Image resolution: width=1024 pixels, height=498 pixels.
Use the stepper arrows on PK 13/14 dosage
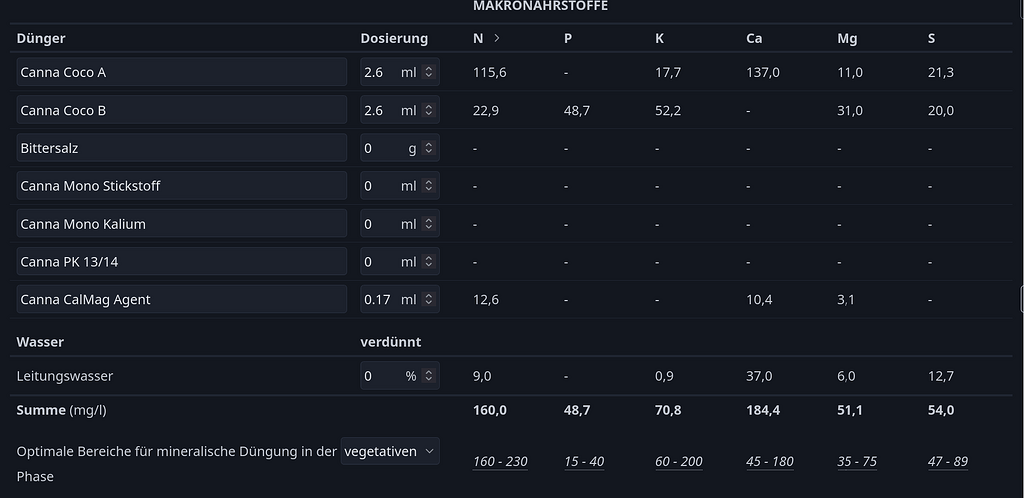(x=428, y=261)
